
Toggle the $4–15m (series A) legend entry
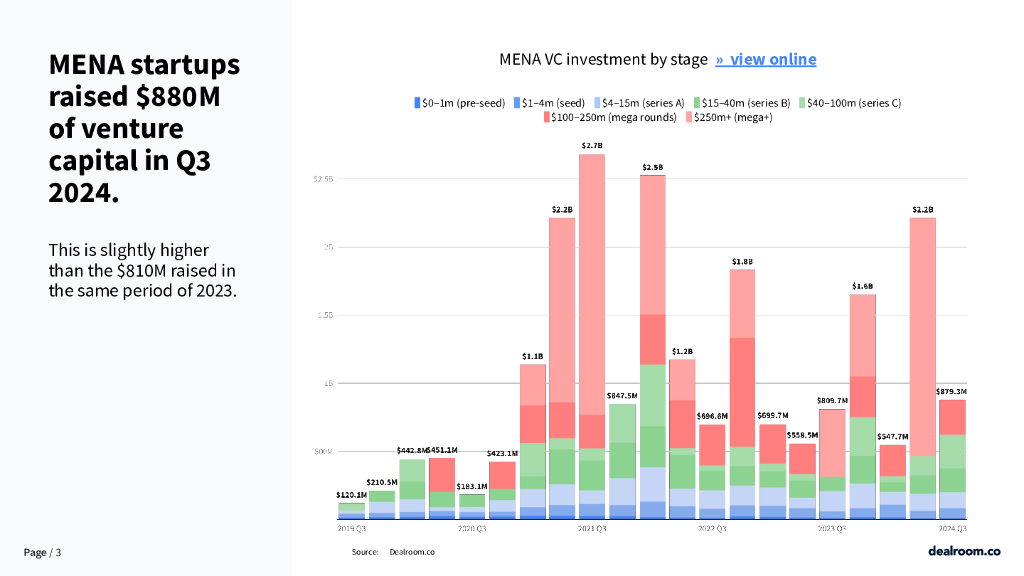tap(640, 102)
